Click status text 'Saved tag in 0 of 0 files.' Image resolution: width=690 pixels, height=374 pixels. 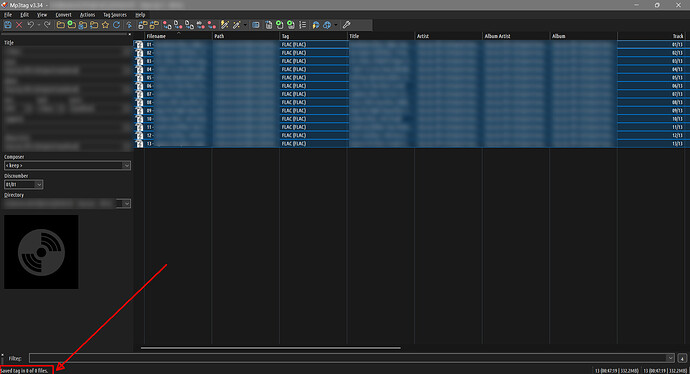pos(25,370)
